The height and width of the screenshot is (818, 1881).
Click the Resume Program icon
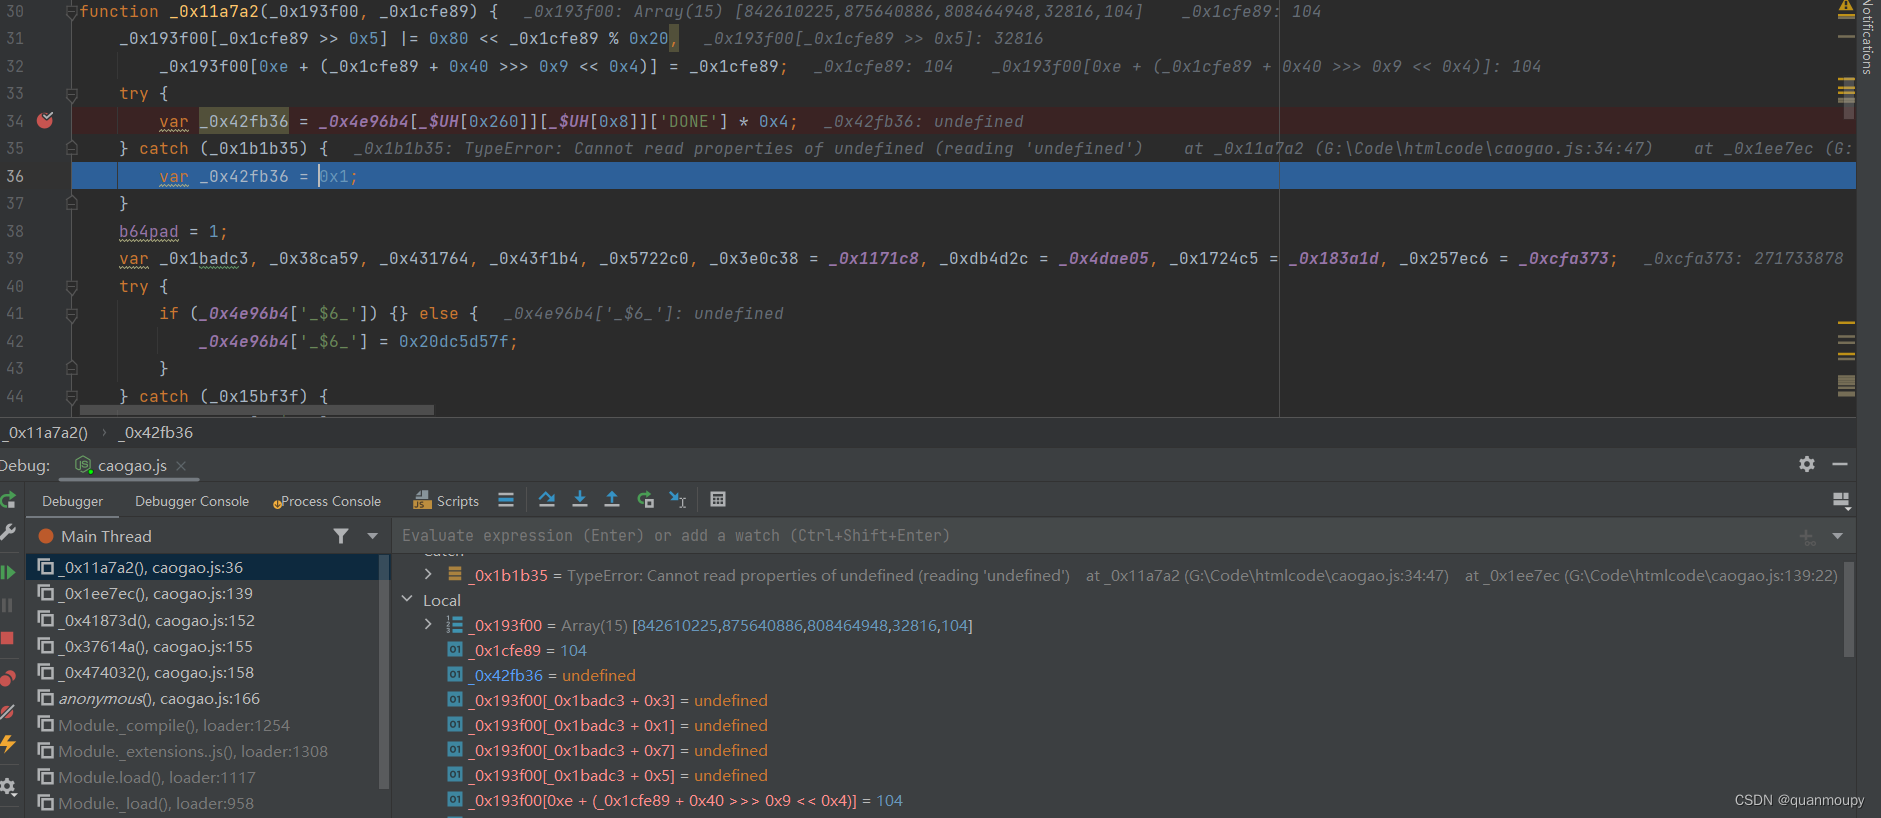pos(7,573)
